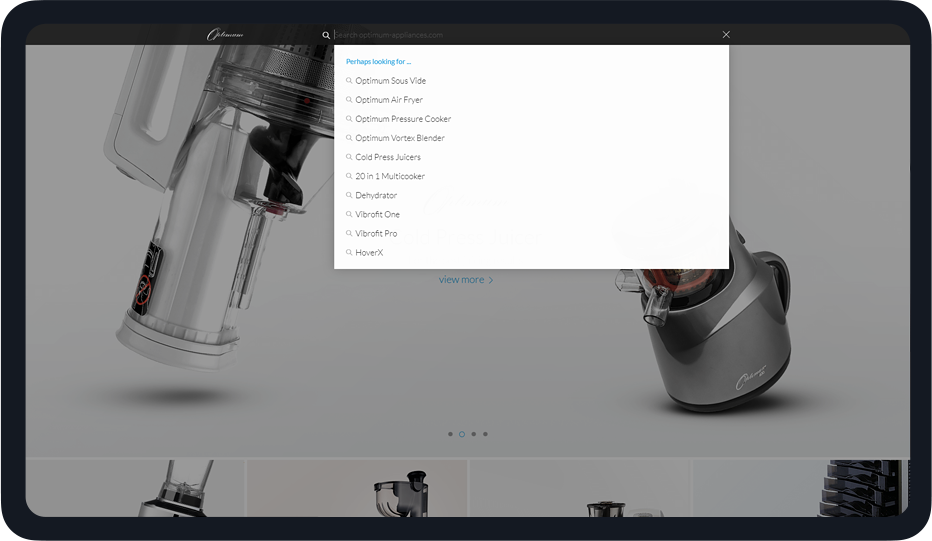
Task: Expand the view more link
Action: point(466,280)
